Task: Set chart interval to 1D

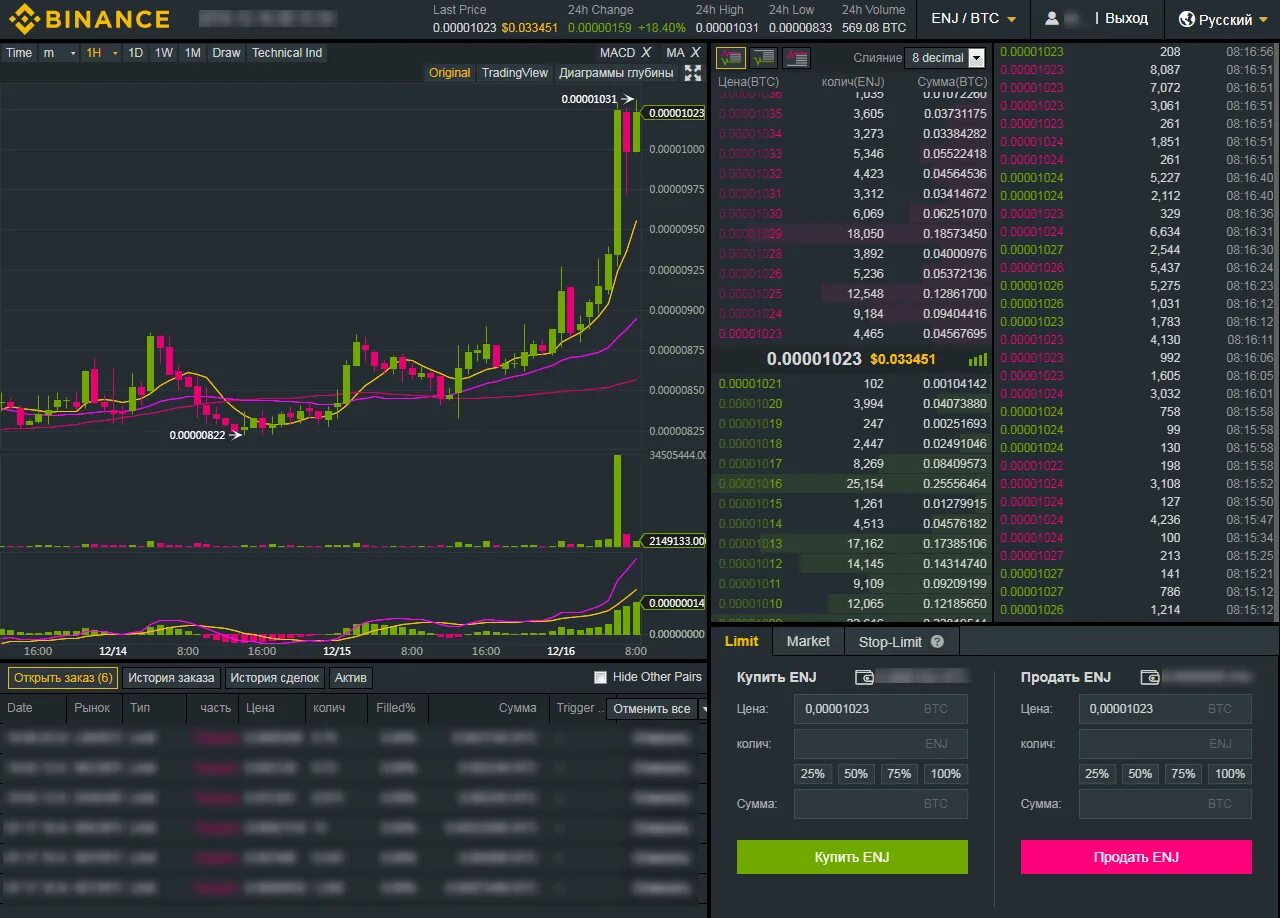Action: coord(135,53)
